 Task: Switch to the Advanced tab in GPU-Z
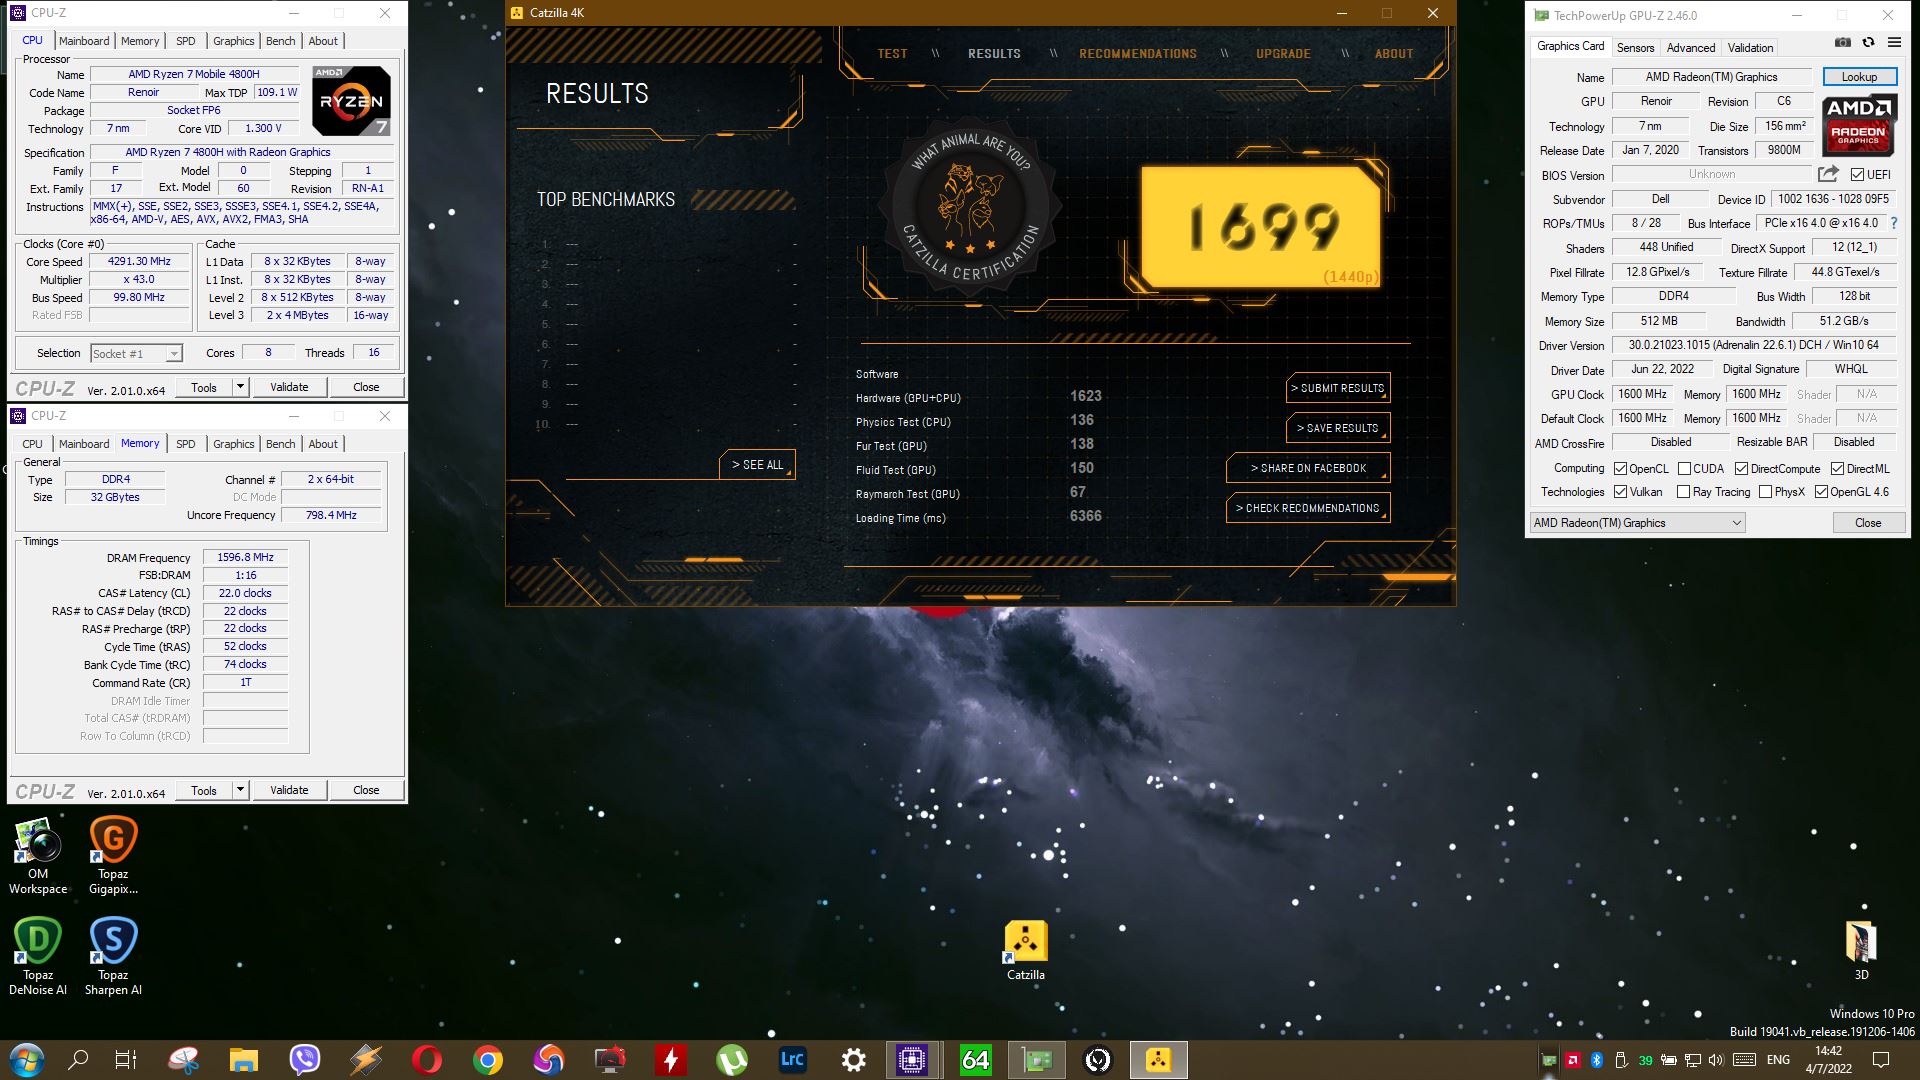(1690, 48)
